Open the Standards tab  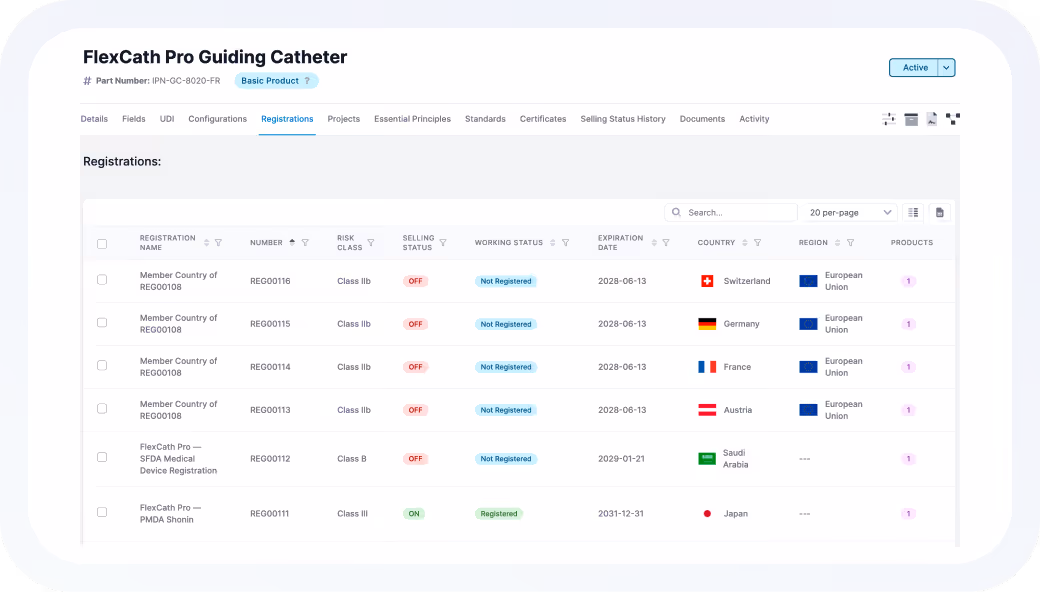point(485,119)
